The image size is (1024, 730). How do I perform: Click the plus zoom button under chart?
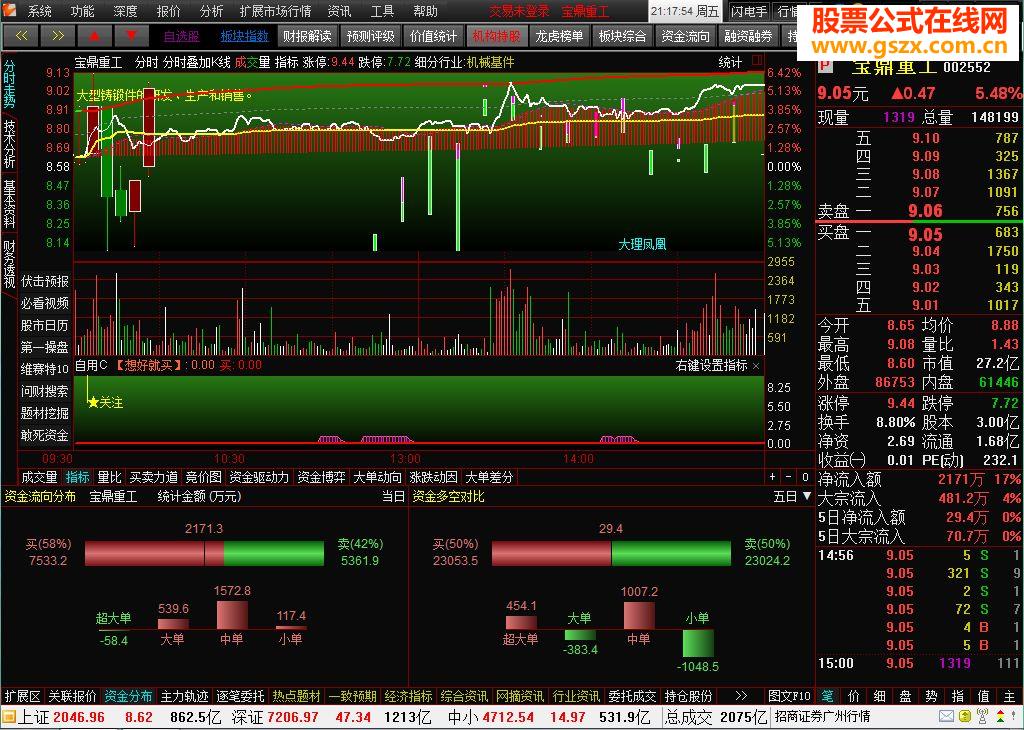(x=773, y=477)
